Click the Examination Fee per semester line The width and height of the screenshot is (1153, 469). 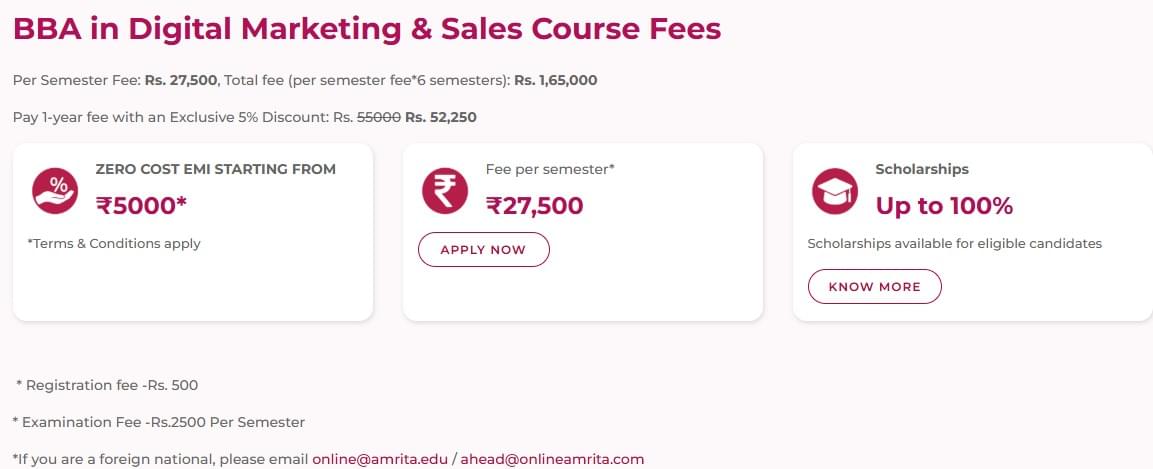click(x=158, y=422)
